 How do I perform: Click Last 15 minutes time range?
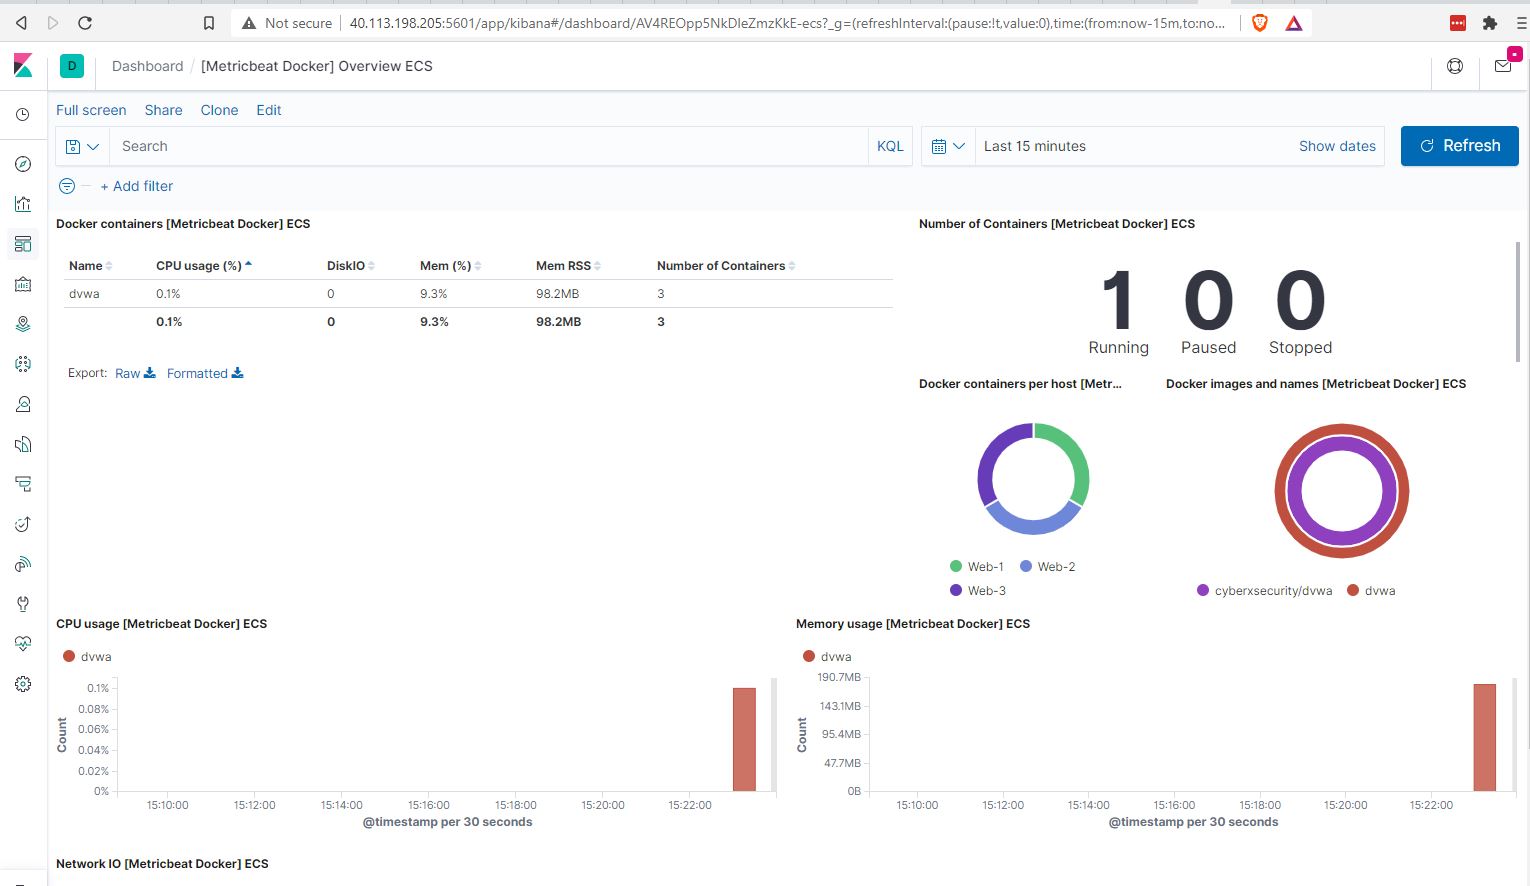1035,146
